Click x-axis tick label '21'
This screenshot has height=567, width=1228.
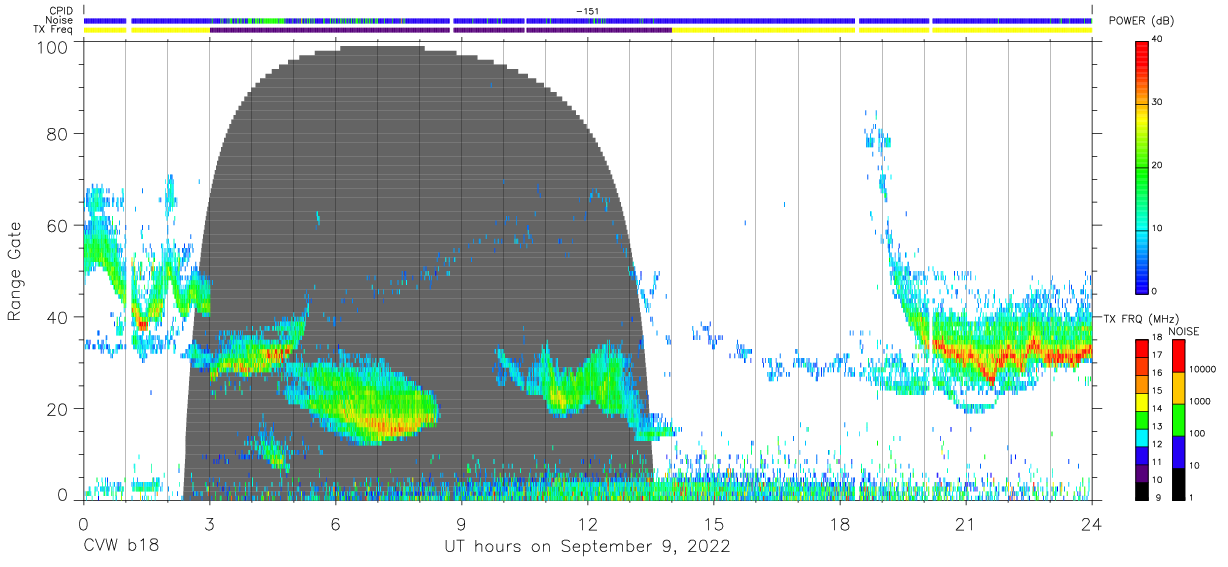tap(966, 524)
